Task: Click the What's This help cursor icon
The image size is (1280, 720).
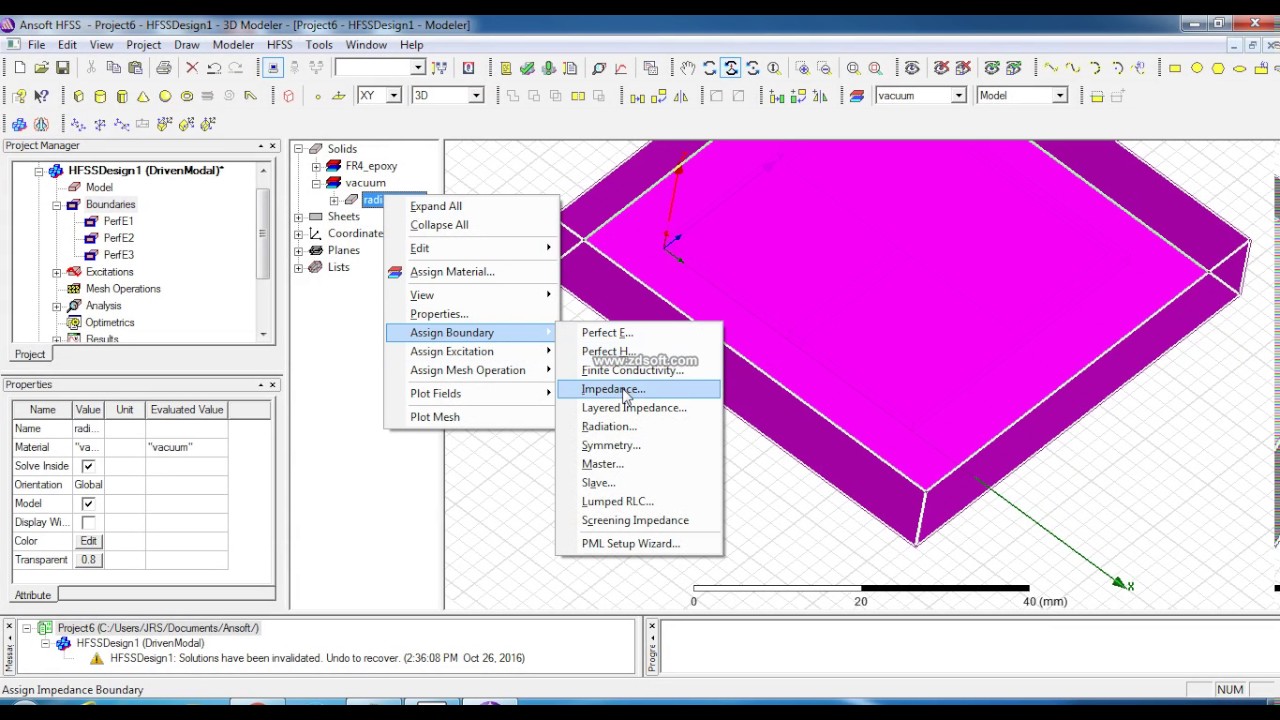Action: coord(41,96)
